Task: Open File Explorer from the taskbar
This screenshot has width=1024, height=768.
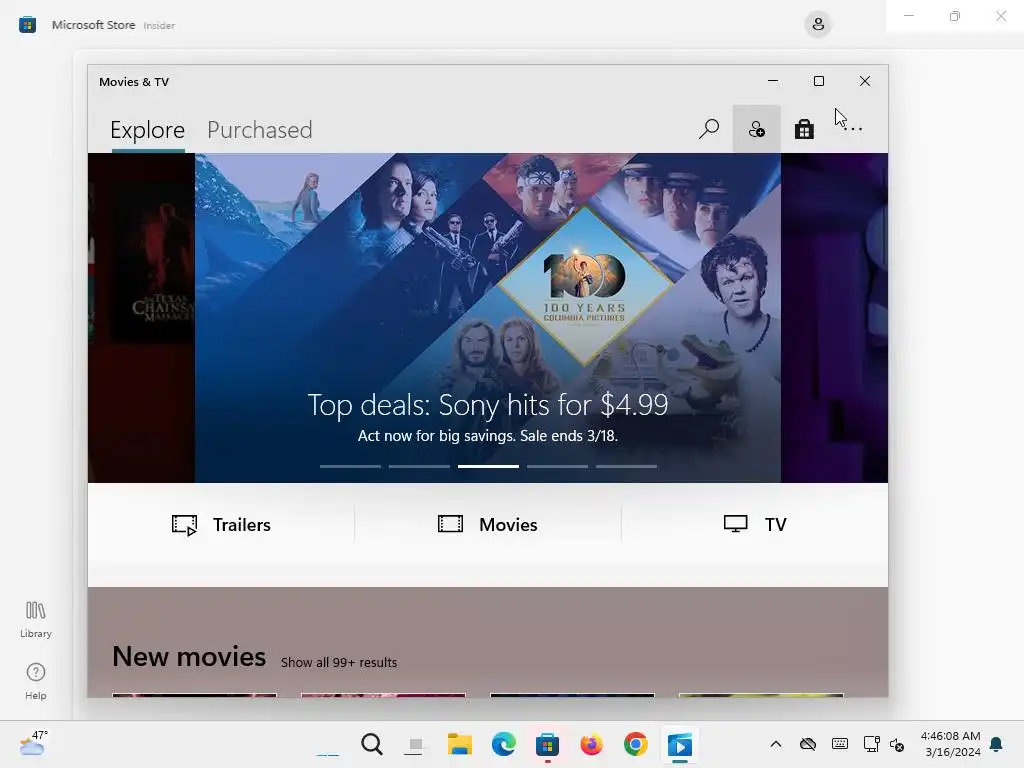Action: point(460,744)
